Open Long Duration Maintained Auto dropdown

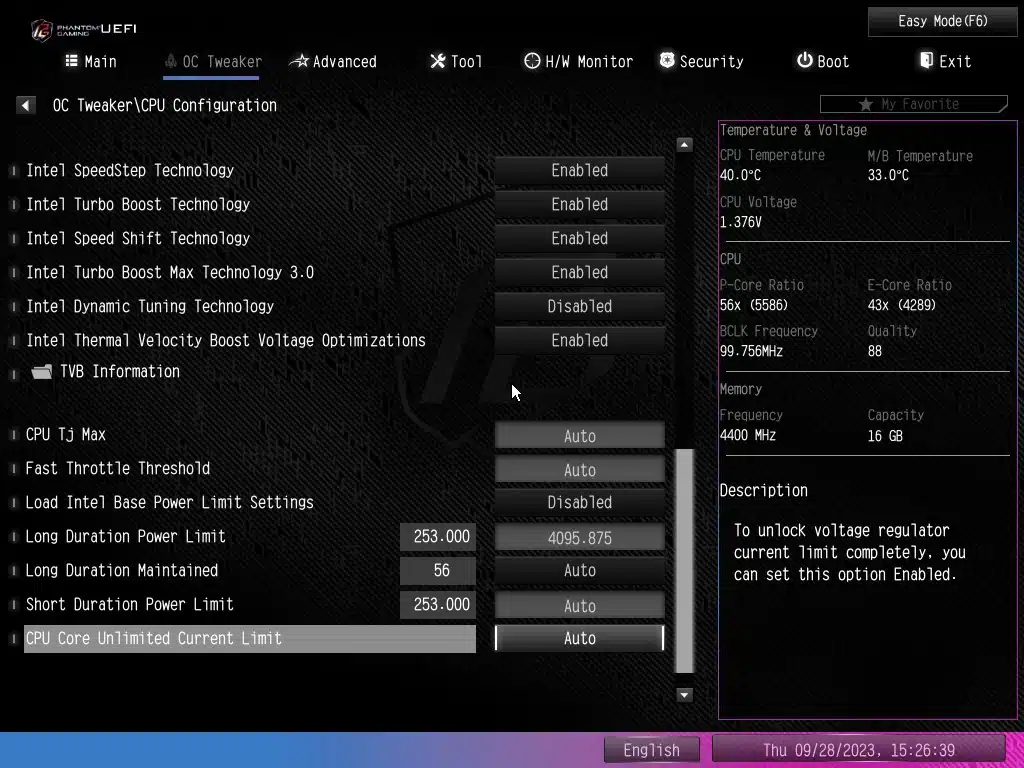579,570
